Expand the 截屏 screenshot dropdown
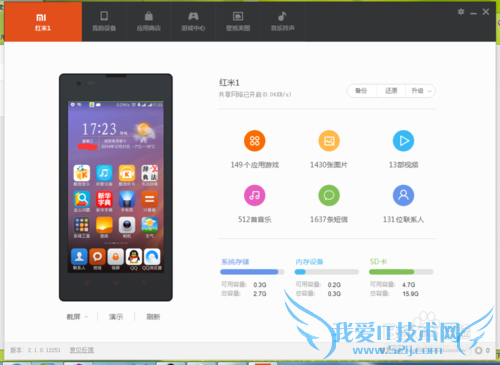The image size is (500, 365). 77,317
